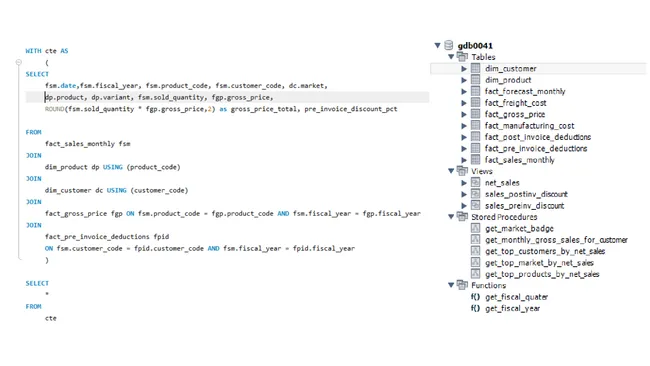The height and width of the screenshot is (366, 650).
Task: Collapse the CTE code fold marker
Action: pyautogui.click(x=19, y=62)
